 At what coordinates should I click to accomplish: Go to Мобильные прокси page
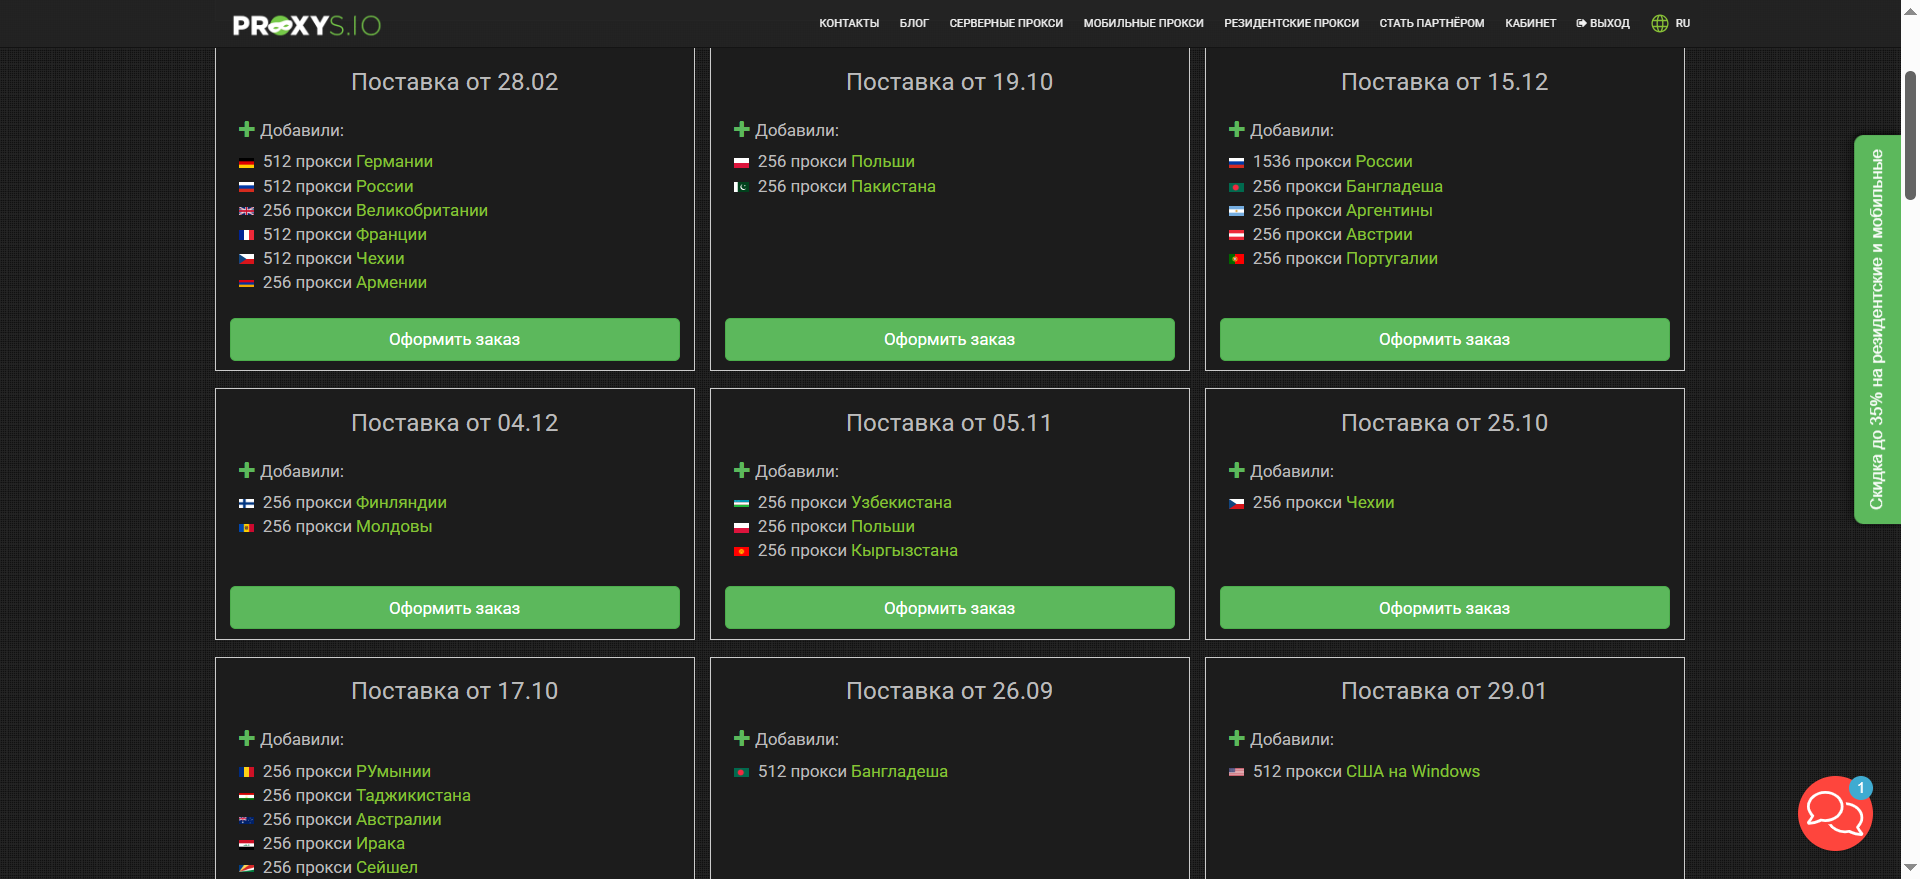tap(1143, 23)
